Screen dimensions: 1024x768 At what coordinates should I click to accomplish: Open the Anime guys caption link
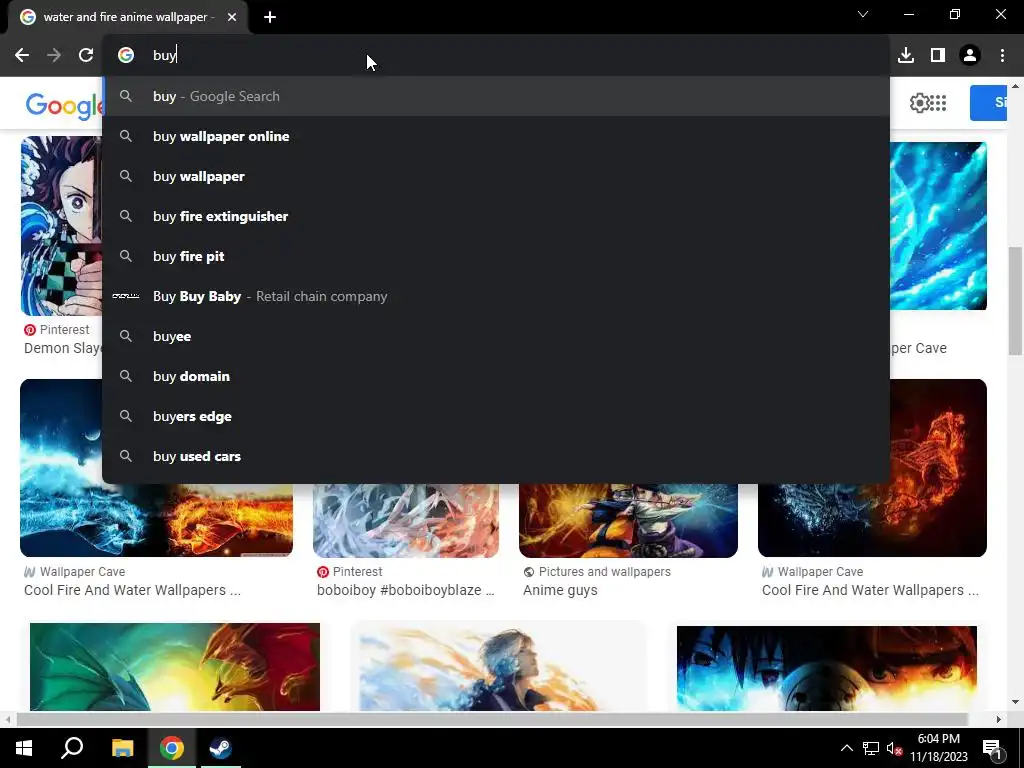pyautogui.click(x=560, y=590)
